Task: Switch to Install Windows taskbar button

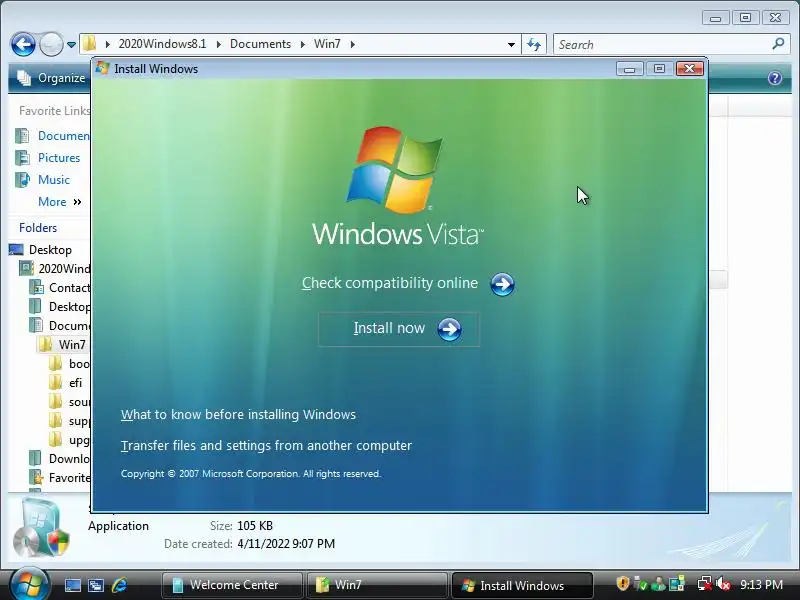Action: click(522, 585)
